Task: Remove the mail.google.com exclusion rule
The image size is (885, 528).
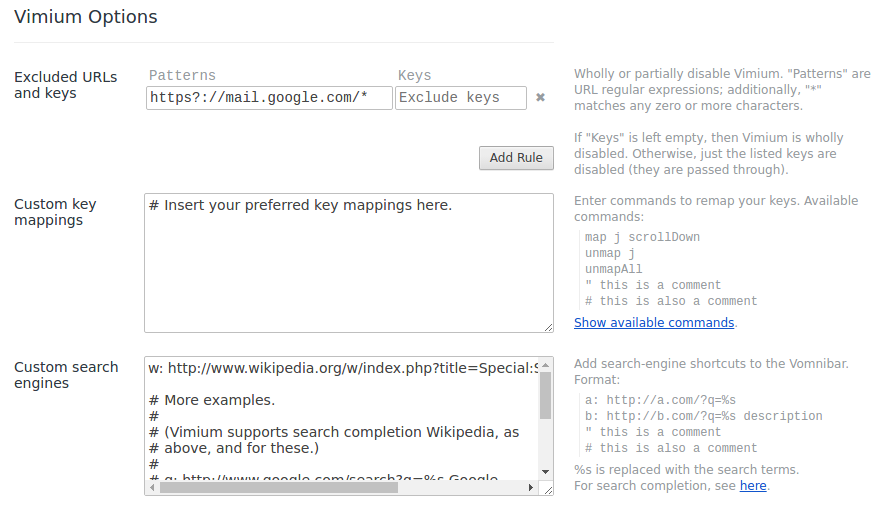Action: coord(540,97)
